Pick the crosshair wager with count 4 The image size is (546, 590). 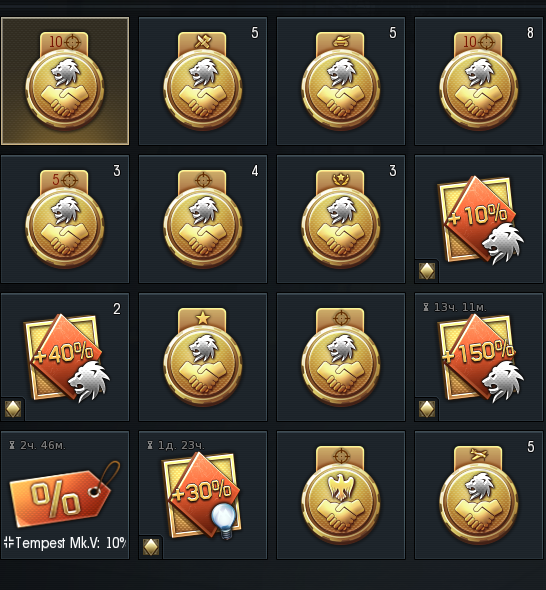pyautogui.click(x=203, y=219)
